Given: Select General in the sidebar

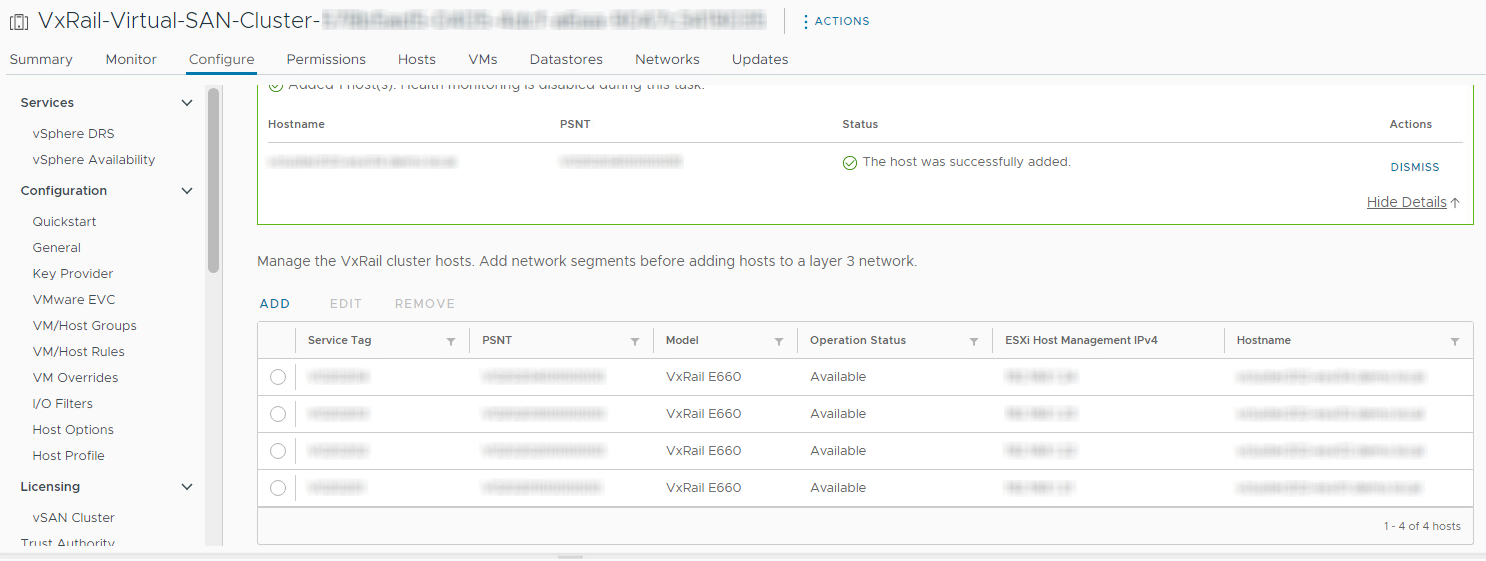Looking at the screenshot, I should 57,248.
